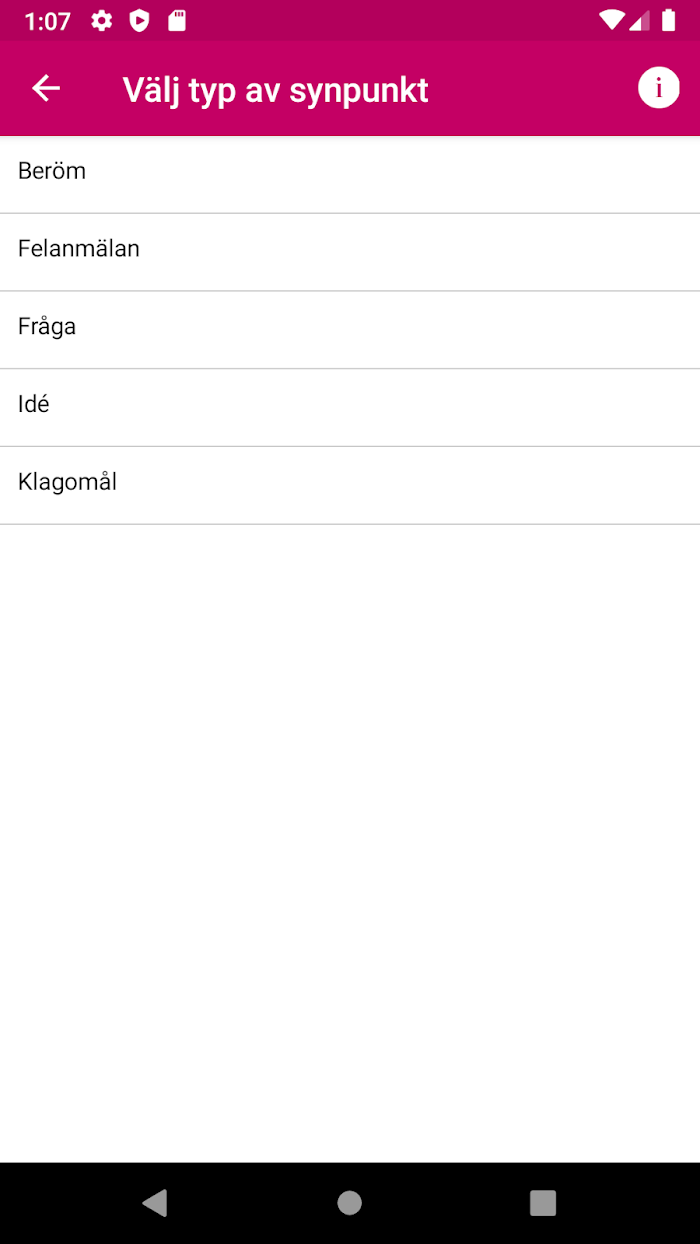Tap Android home circle navigation button
The width and height of the screenshot is (700, 1244).
coord(350,1202)
